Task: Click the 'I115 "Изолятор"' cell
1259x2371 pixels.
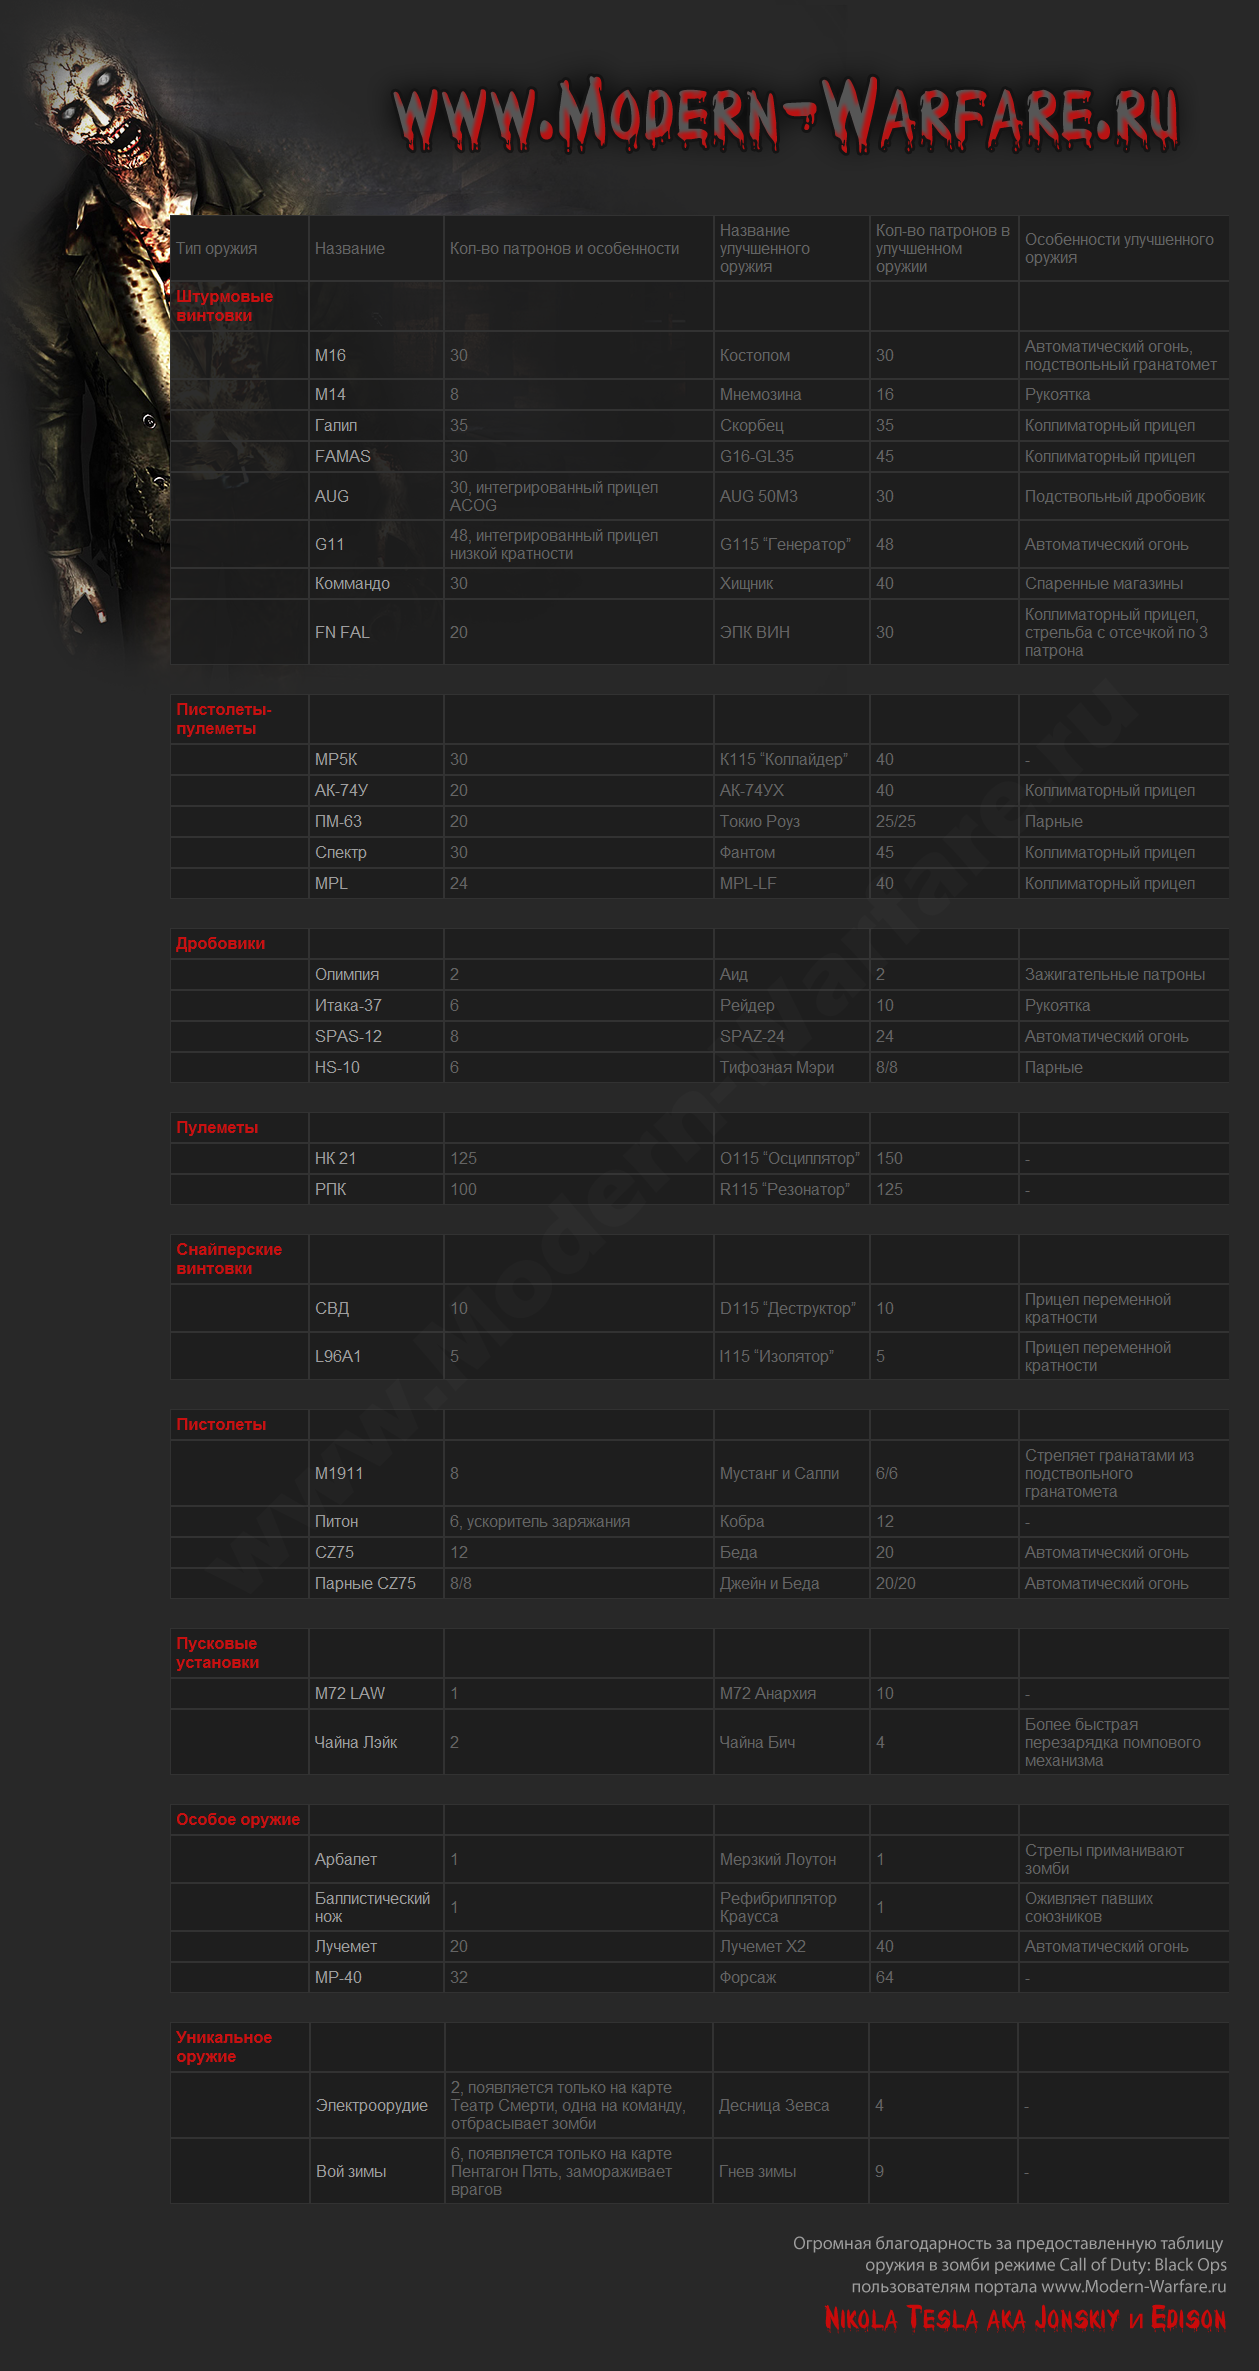Action: pos(792,1357)
